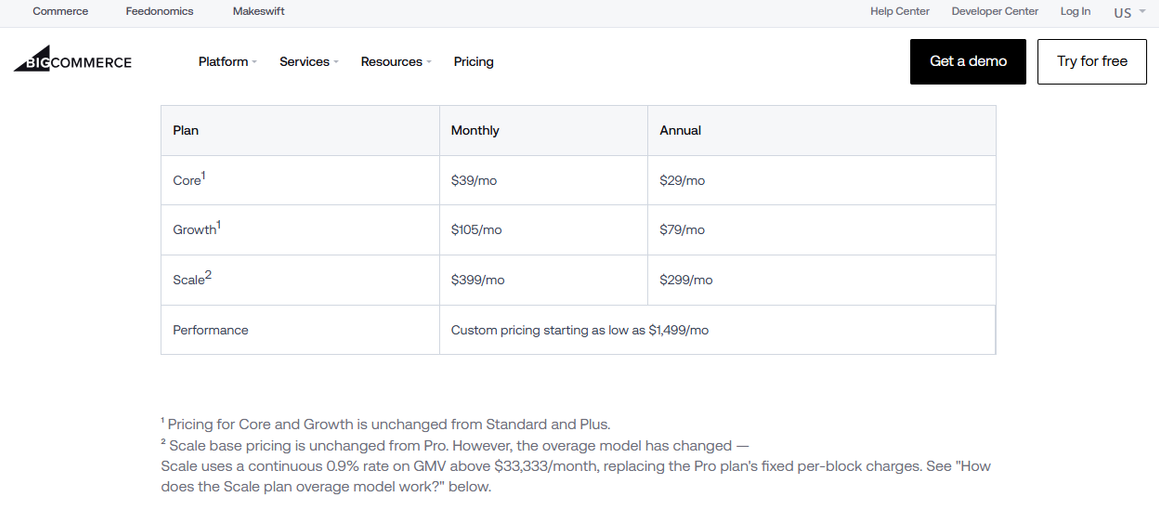The width and height of the screenshot is (1159, 510).
Task: Click the Scale plan row label
Action: pos(192,279)
